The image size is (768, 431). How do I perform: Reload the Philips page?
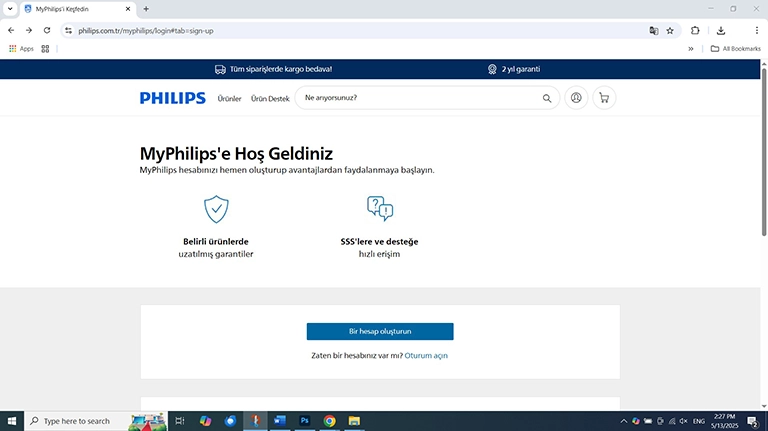click(x=47, y=30)
